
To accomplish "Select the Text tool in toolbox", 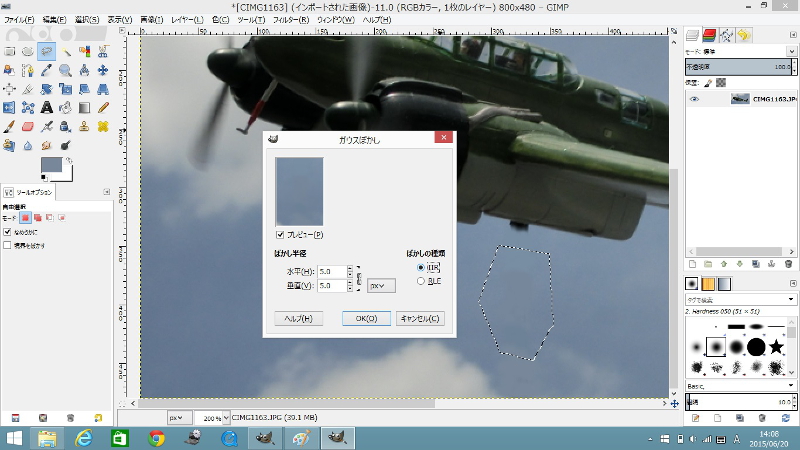I will (46, 108).
